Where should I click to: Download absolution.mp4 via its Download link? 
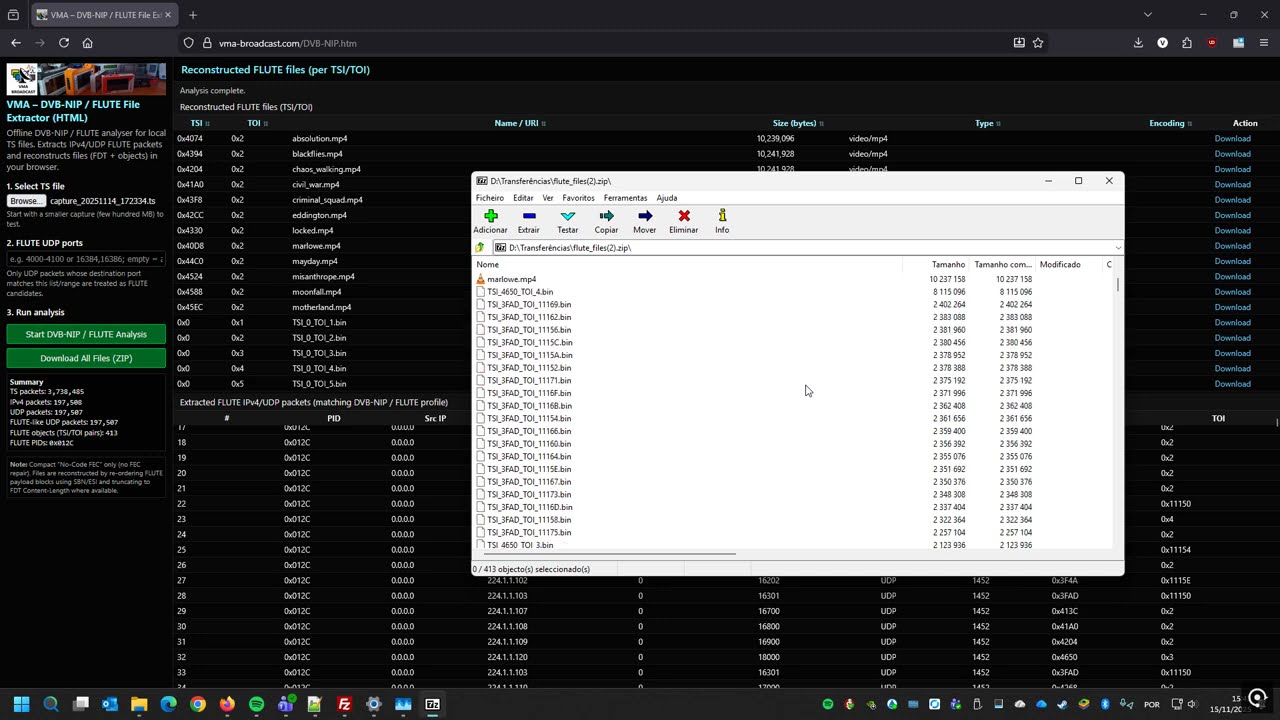(x=1232, y=138)
